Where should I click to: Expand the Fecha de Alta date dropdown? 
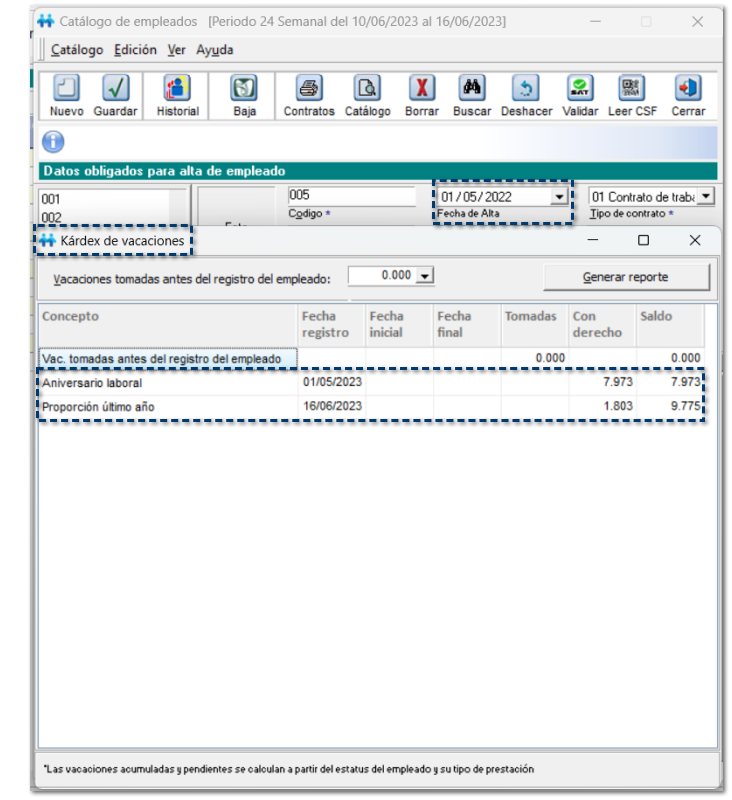pyautogui.click(x=558, y=197)
